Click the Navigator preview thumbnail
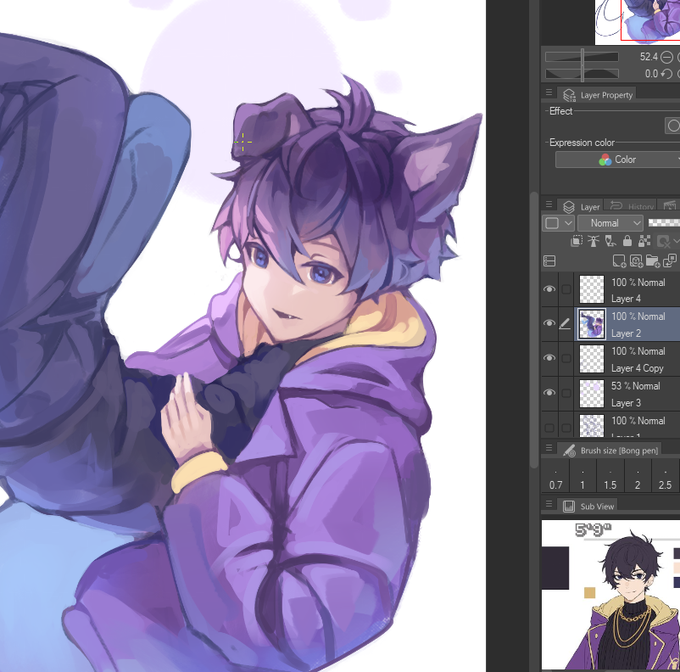680x672 pixels. coord(637,22)
